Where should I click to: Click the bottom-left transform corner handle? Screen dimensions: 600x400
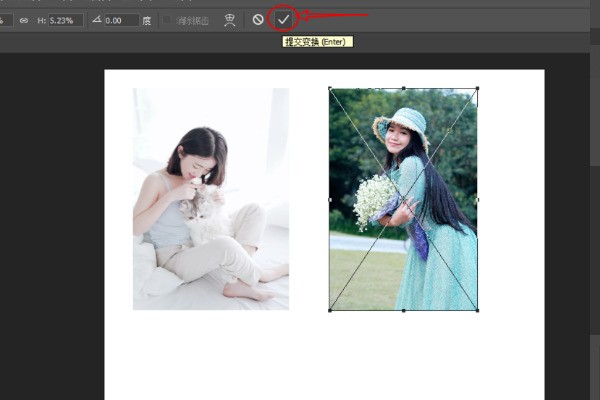click(x=329, y=310)
